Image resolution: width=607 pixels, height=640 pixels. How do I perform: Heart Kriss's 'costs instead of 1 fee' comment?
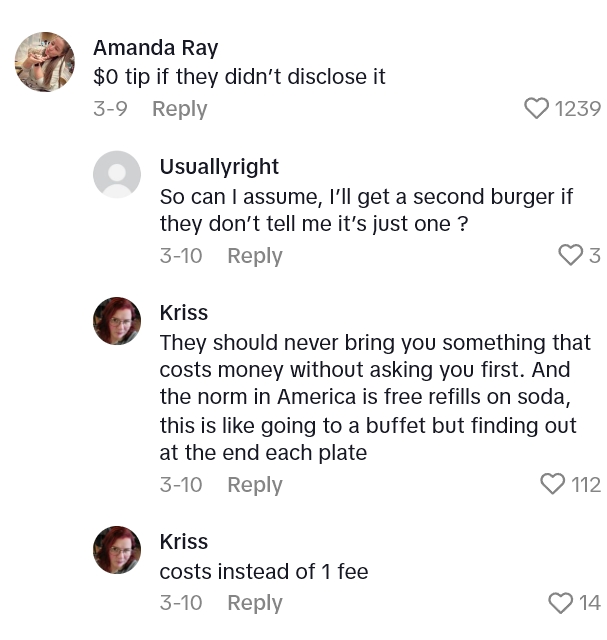[x=560, y=603]
